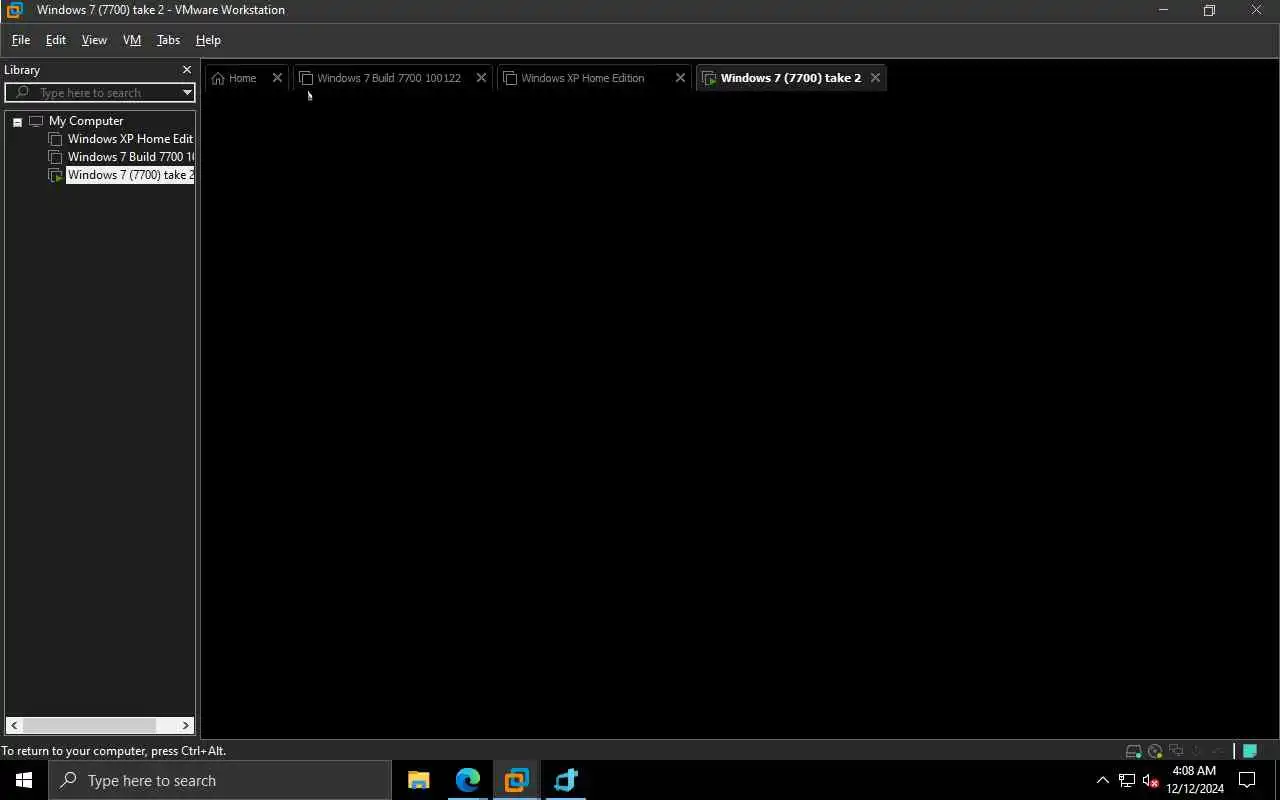Close the Windows XP Home Edition tab
1280x800 pixels.
[x=680, y=78]
